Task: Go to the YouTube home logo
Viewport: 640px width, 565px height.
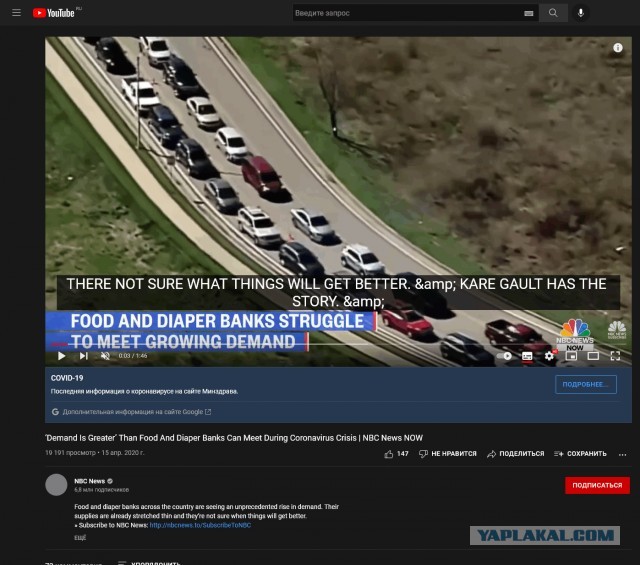Action: click(54, 13)
